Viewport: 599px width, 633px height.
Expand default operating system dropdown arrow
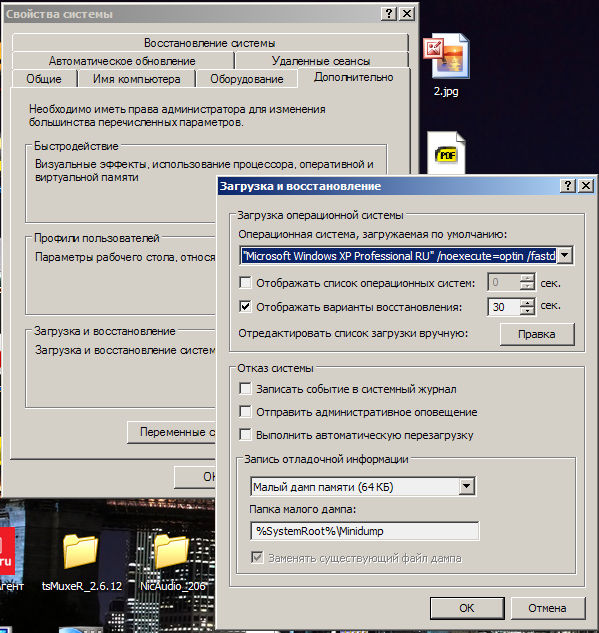point(565,256)
